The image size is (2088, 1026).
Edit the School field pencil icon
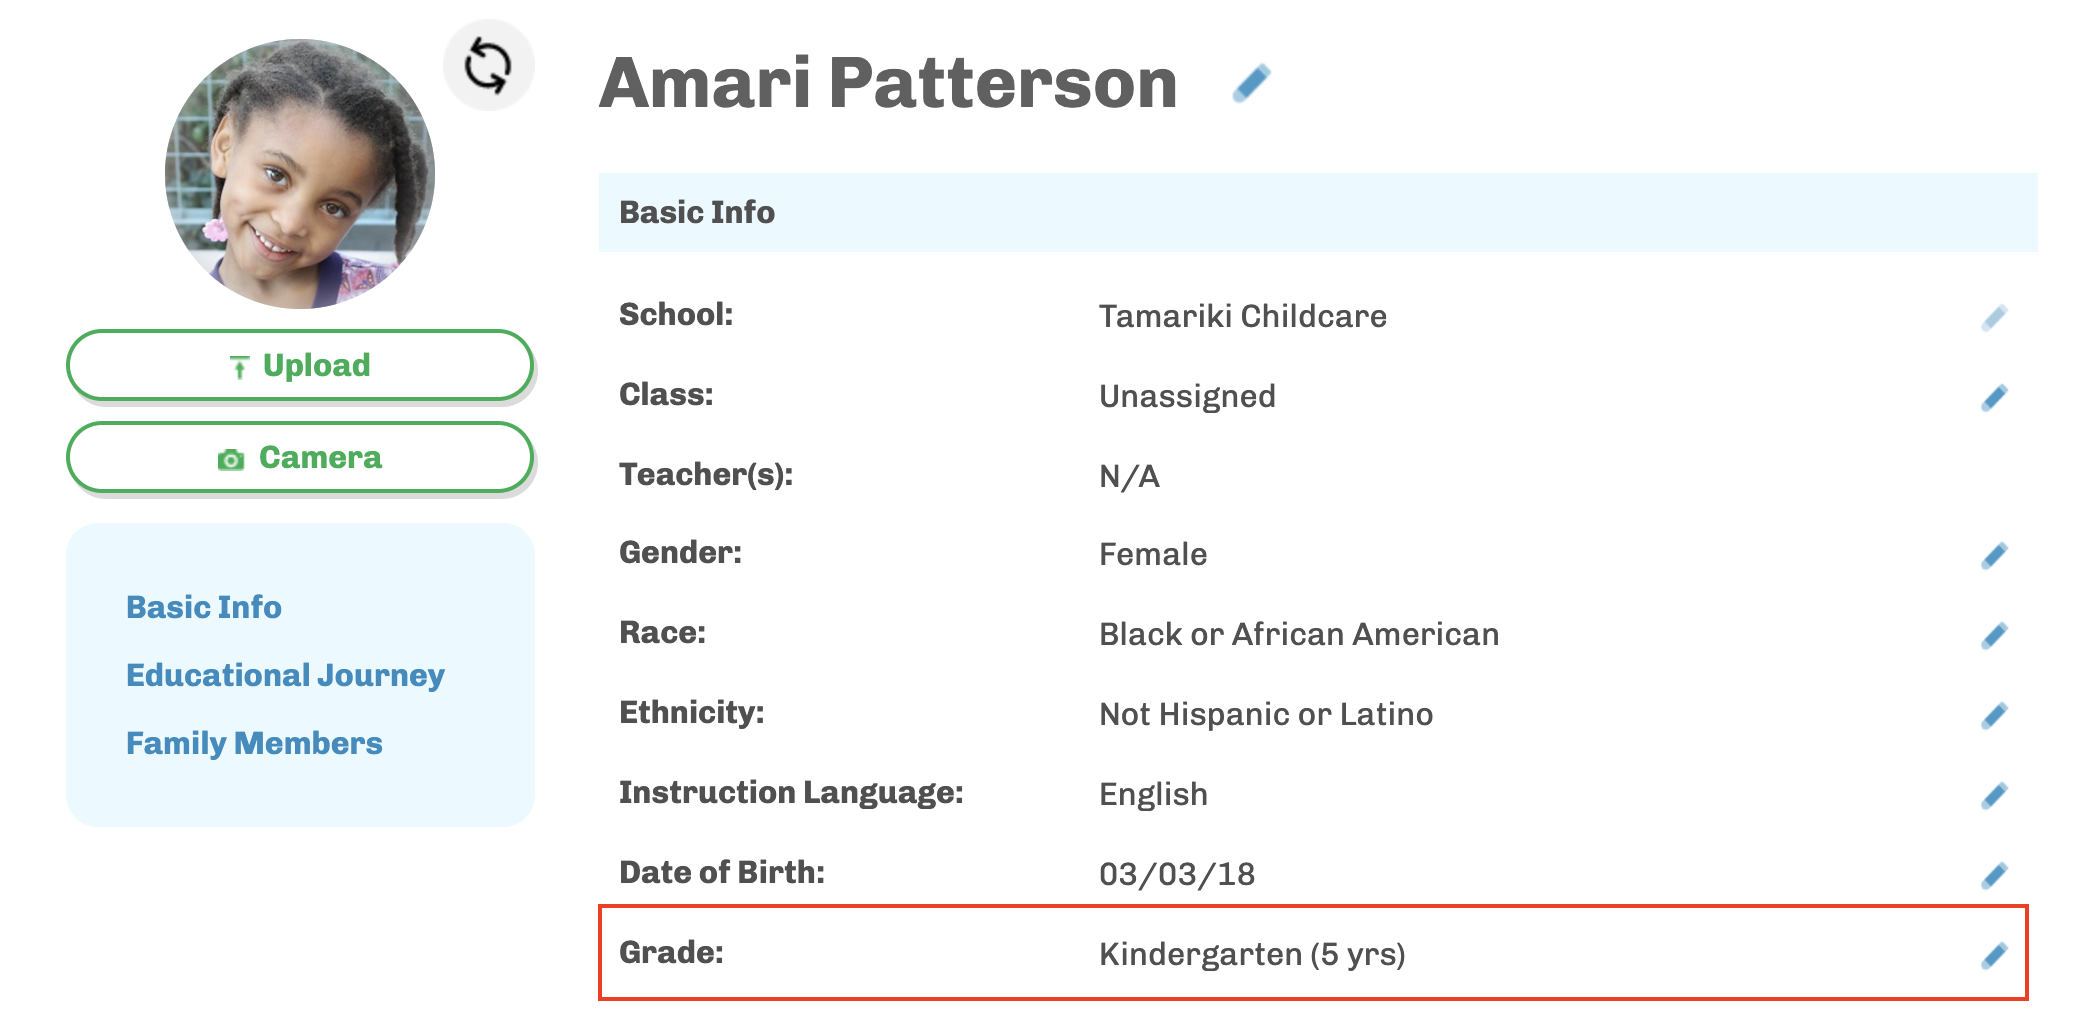coord(1994,318)
